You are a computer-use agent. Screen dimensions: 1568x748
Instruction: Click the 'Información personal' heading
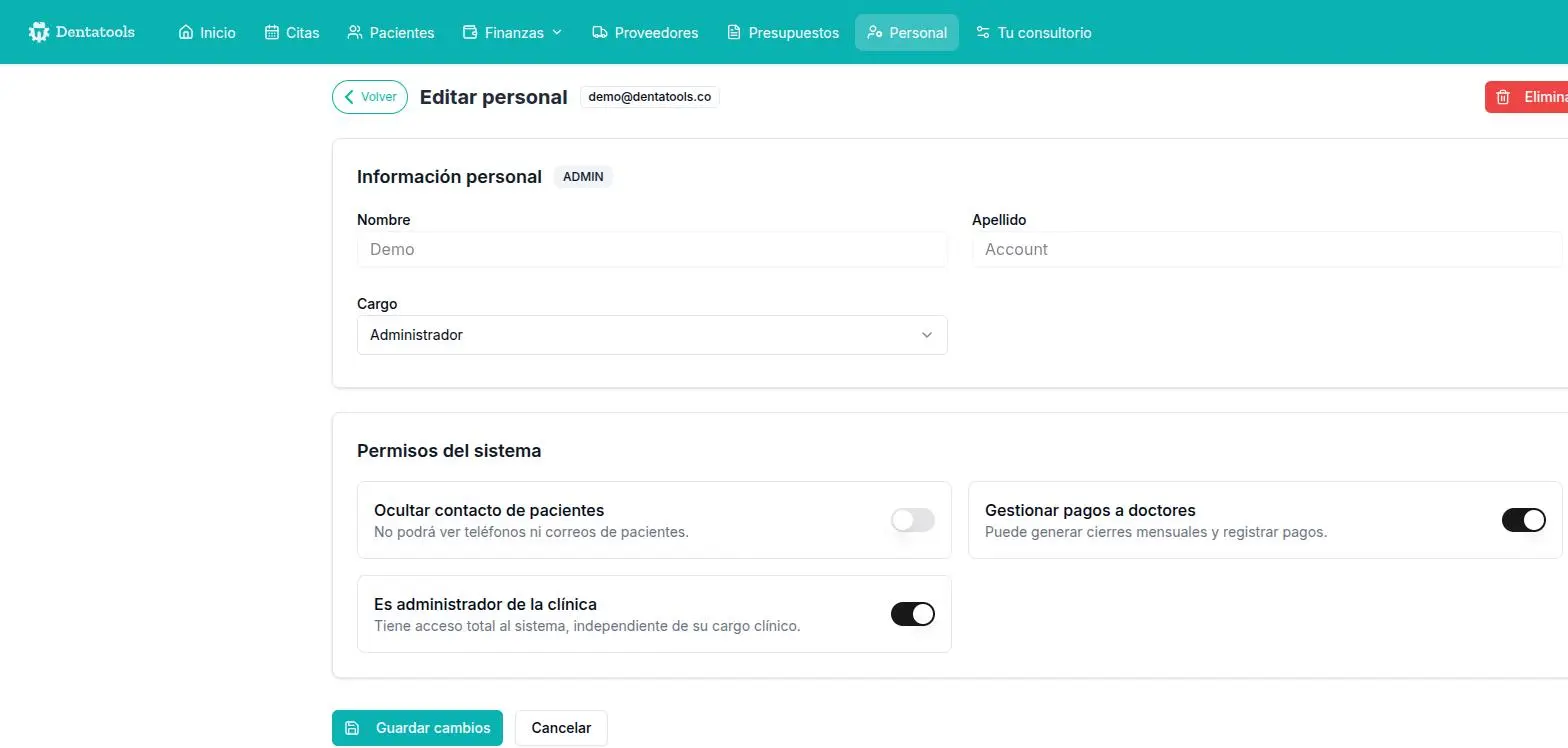pyautogui.click(x=449, y=177)
